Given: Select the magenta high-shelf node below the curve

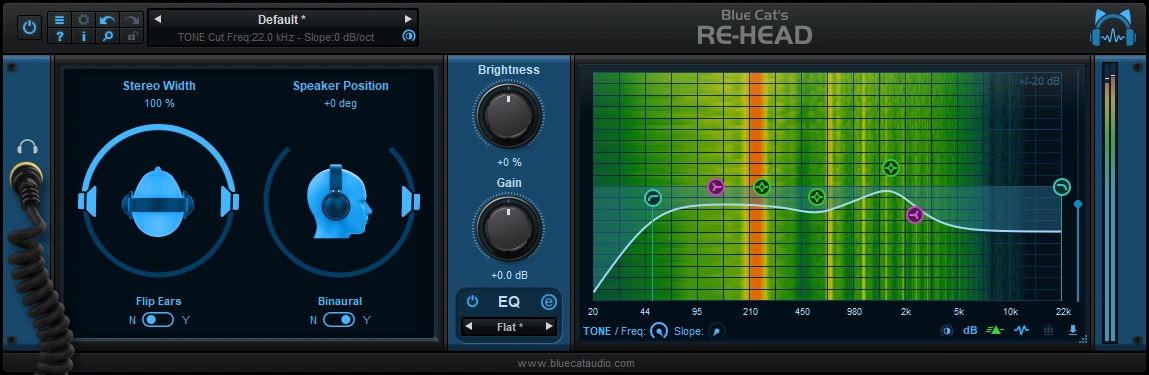Looking at the screenshot, I should coord(914,215).
